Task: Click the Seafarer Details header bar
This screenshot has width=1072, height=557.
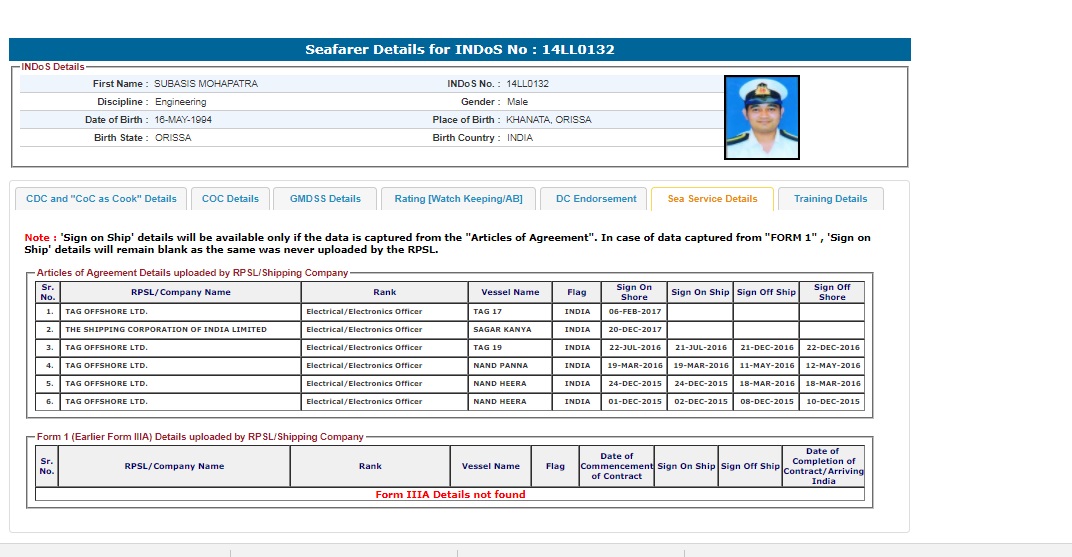Action: point(460,49)
